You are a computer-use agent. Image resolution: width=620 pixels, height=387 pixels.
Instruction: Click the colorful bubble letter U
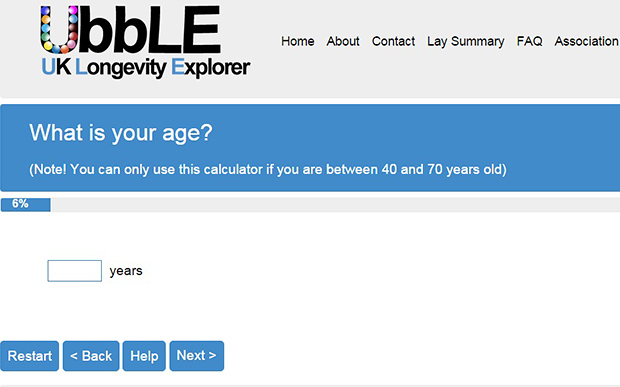(59, 30)
